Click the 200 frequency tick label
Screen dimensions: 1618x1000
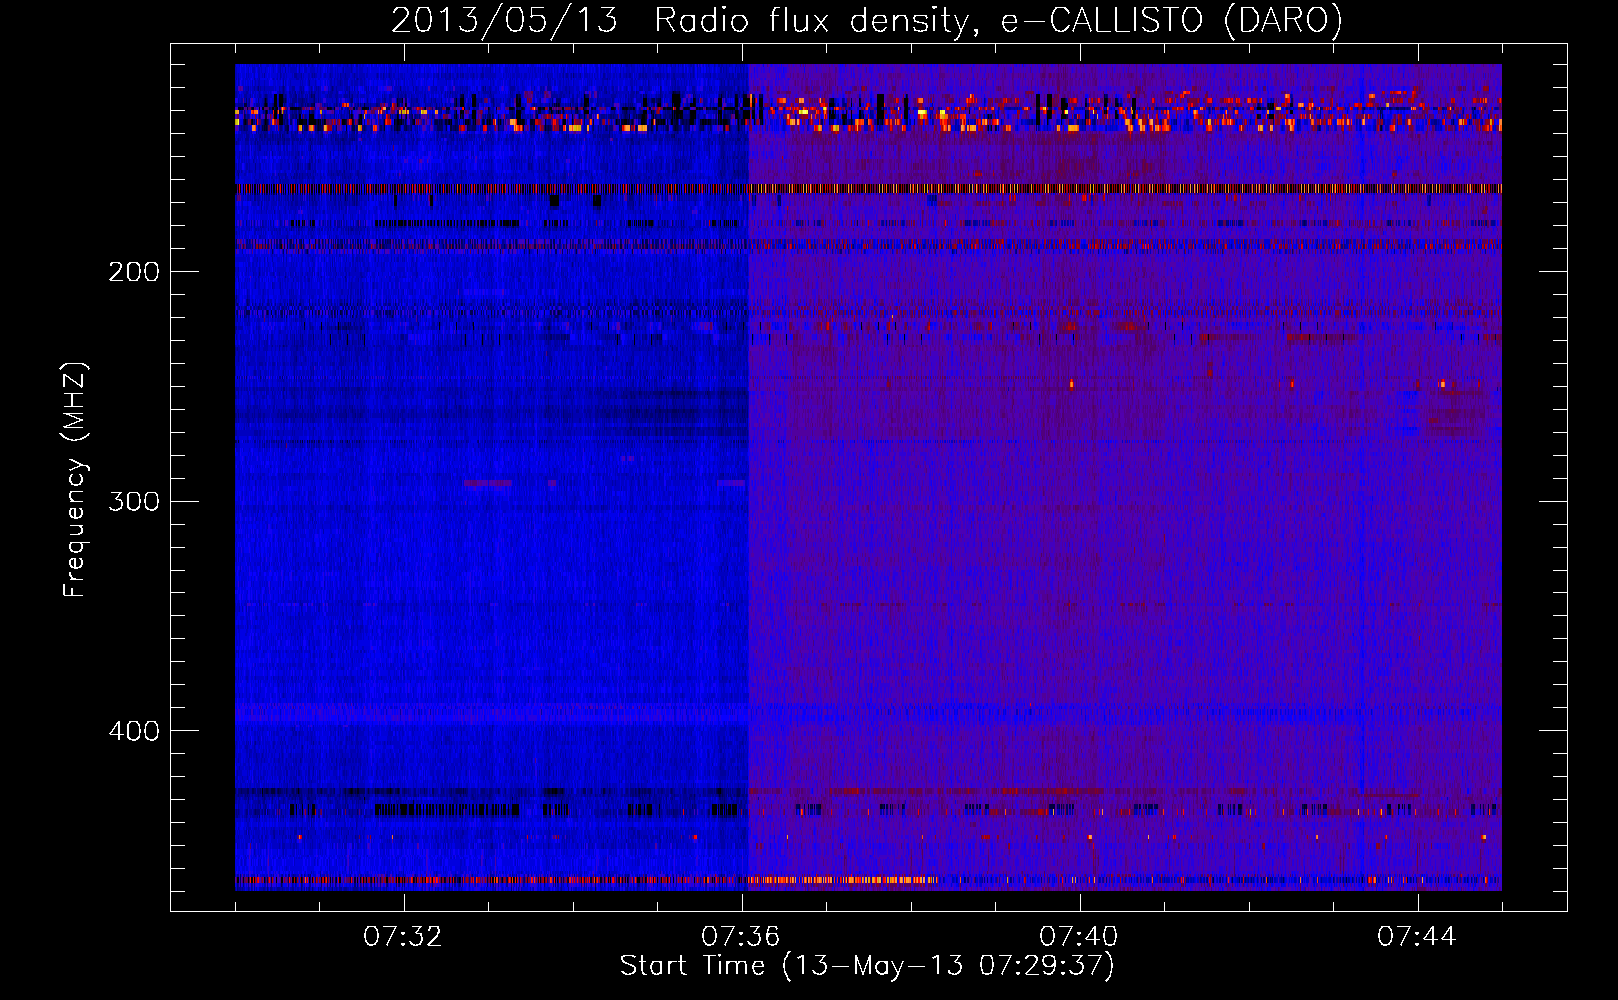(134, 272)
